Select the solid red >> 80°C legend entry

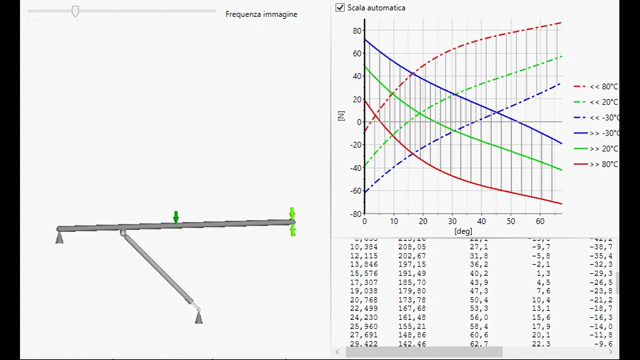coord(596,164)
